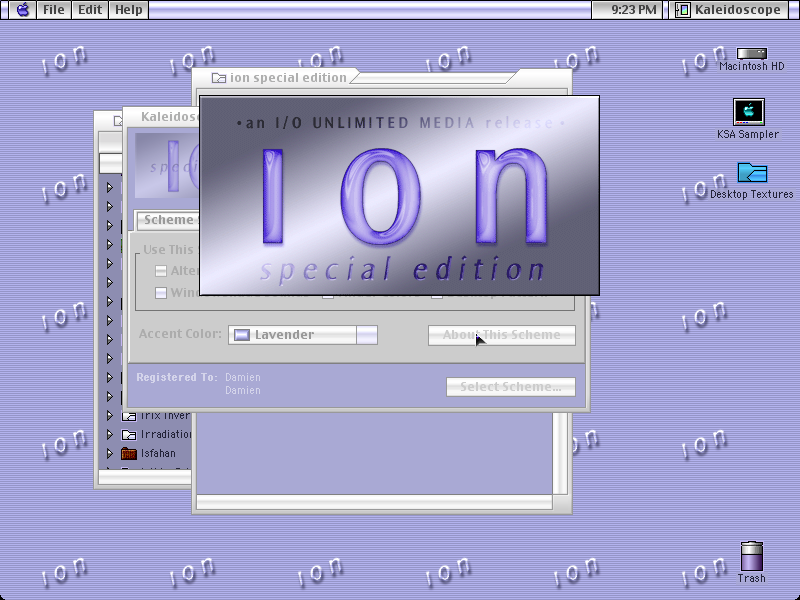
Task: Click the 9:23 PM menu bar clock
Action: click(628, 10)
